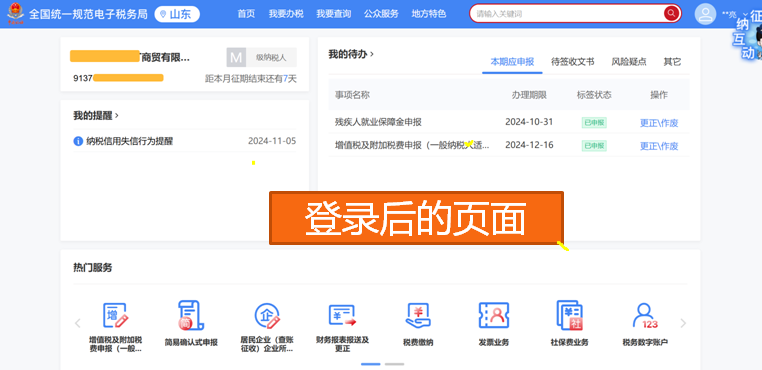Switch to the 其它 tab
This screenshot has width=762, height=370.
click(x=673, y=62)
